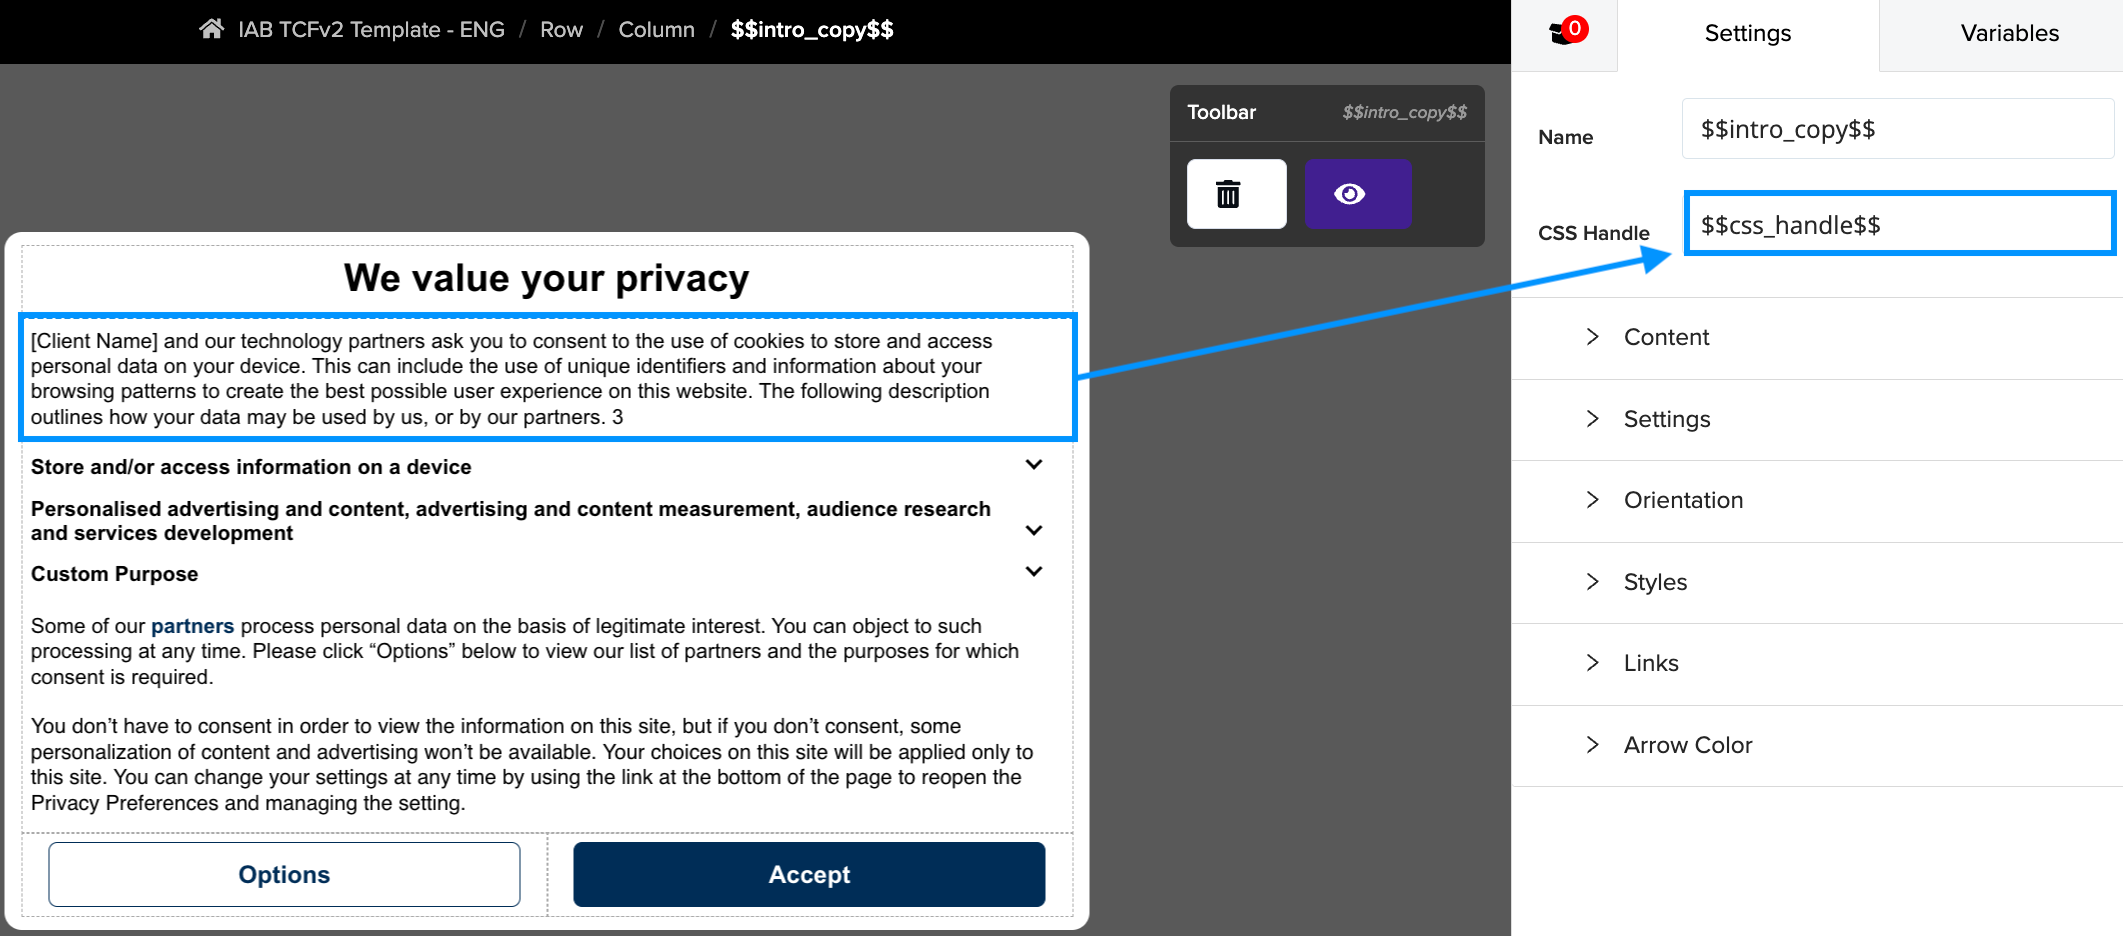
Task: Expand Personalised advertising and content chevron
Action: point(1034,531)
